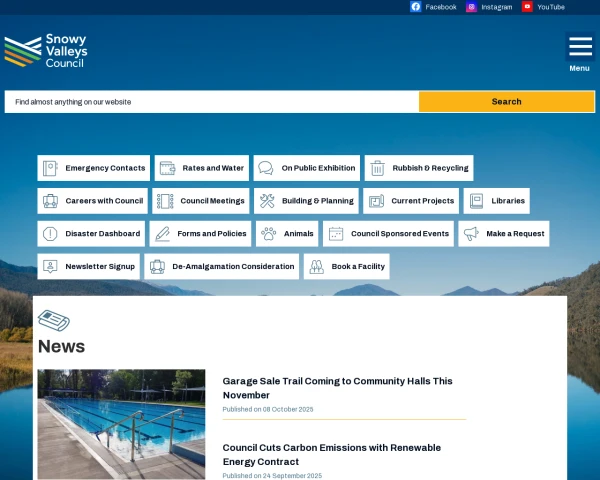Open Garage Sale Trail news article
600x480 pixels.
tap(337, 388)
